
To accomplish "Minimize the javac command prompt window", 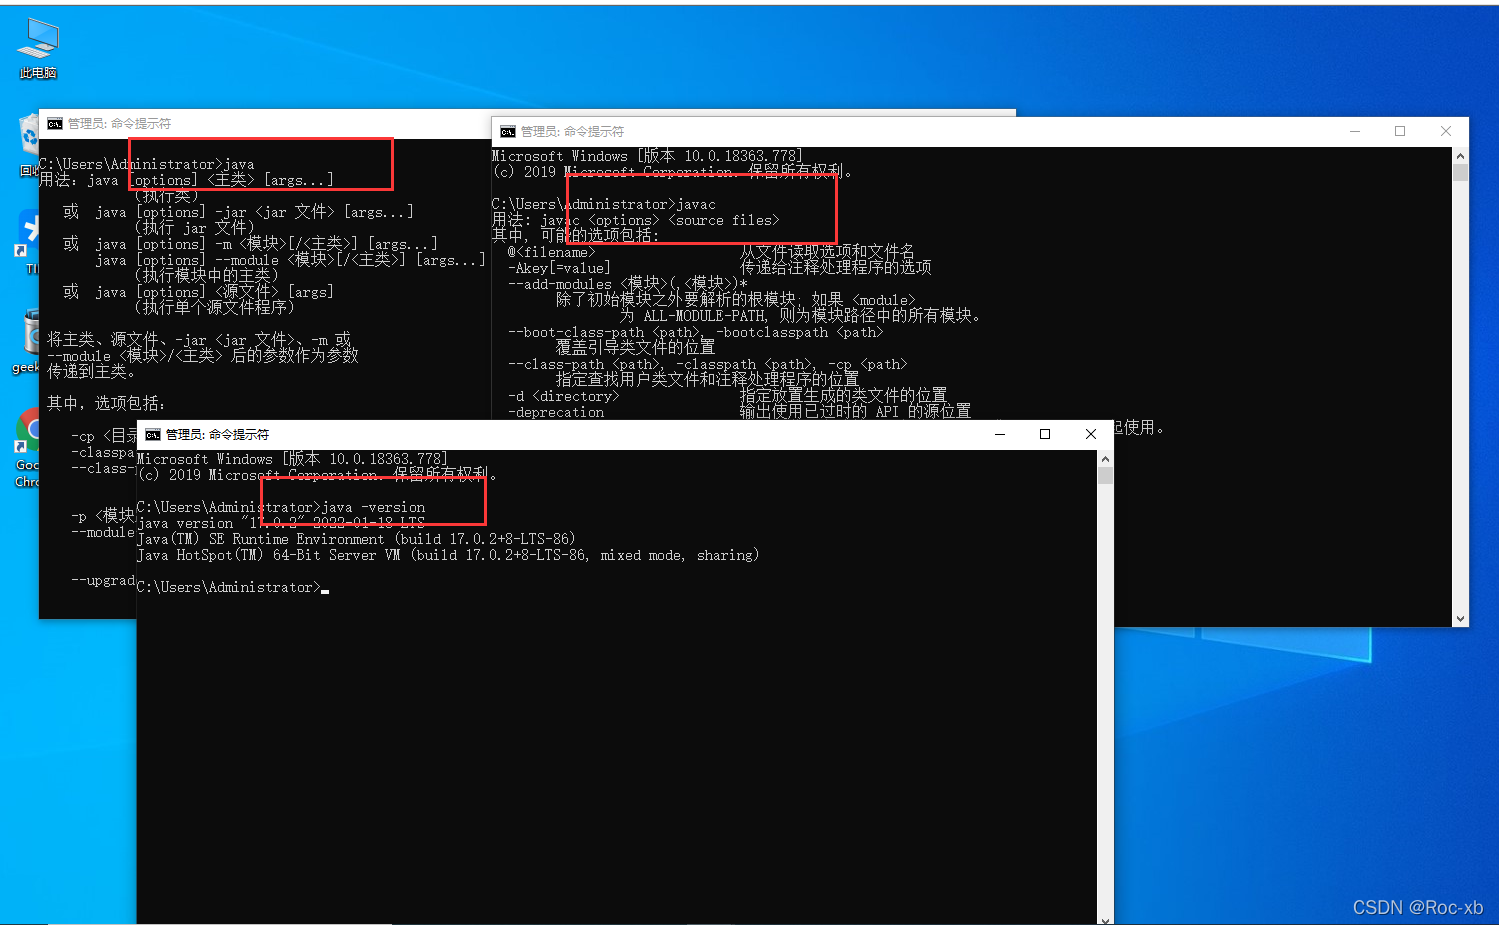I will pyautogui.click(x=1355, y=131).
